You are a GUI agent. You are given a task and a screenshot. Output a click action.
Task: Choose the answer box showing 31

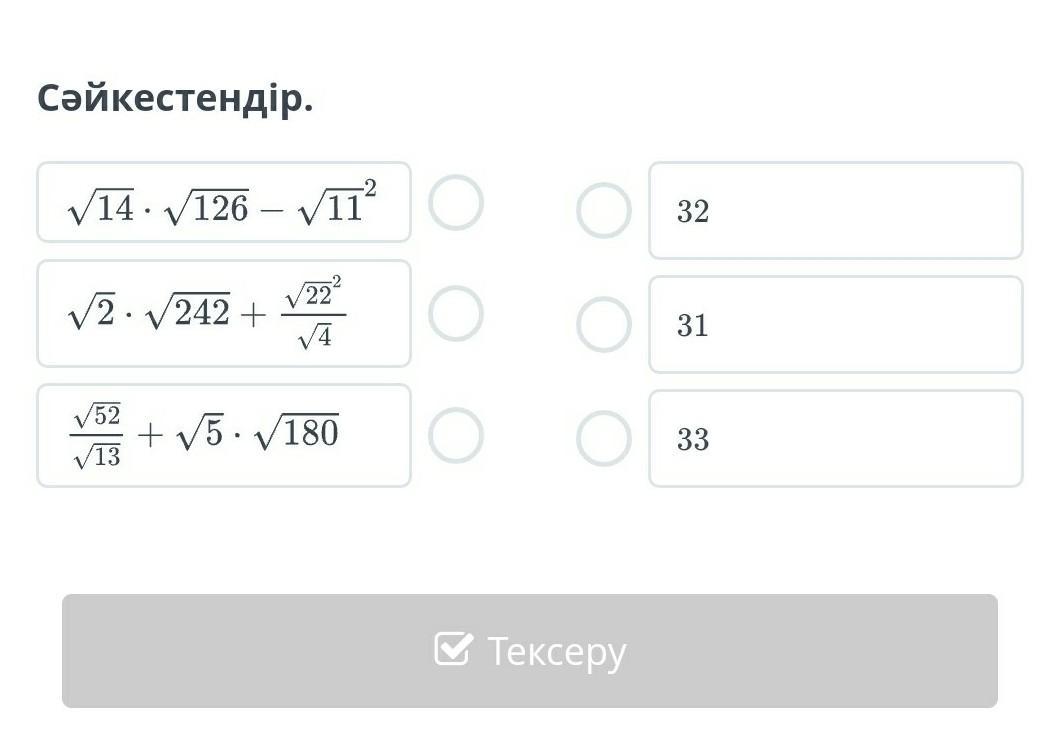click(835, 324)
